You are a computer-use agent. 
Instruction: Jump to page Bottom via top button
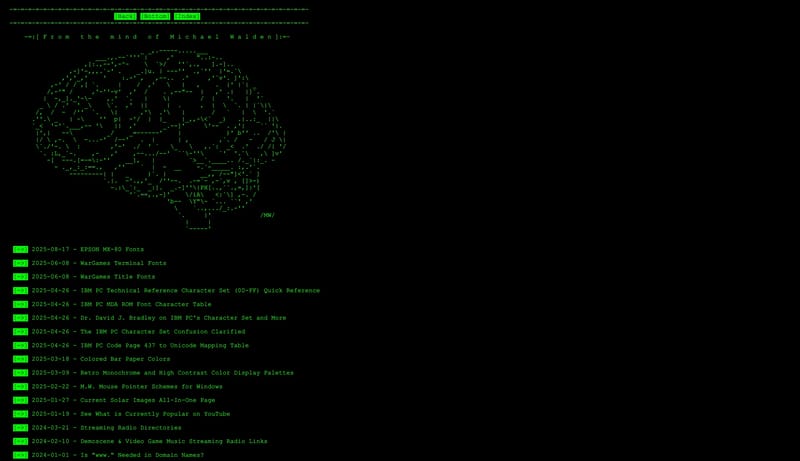pyautogui.click(x=155, y=16)
